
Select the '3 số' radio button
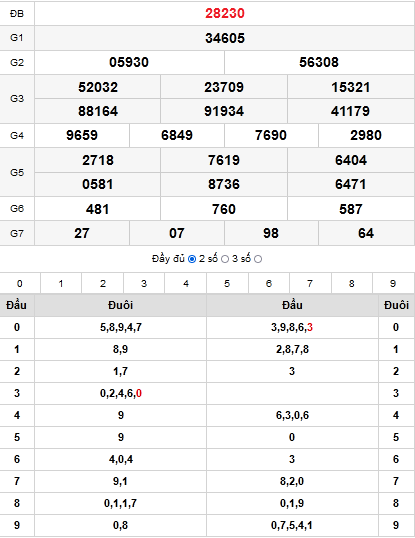tap(258, 259)
